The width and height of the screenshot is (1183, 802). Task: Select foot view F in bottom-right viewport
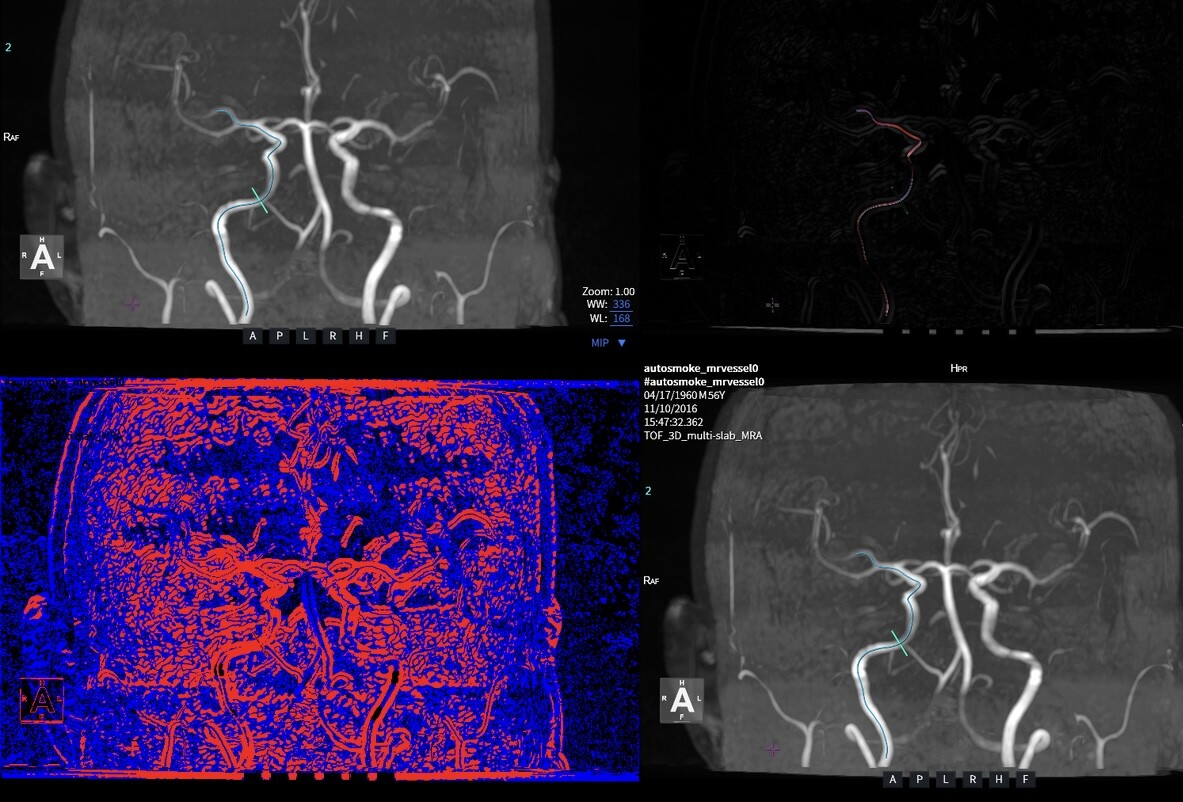pos(1025,779)
